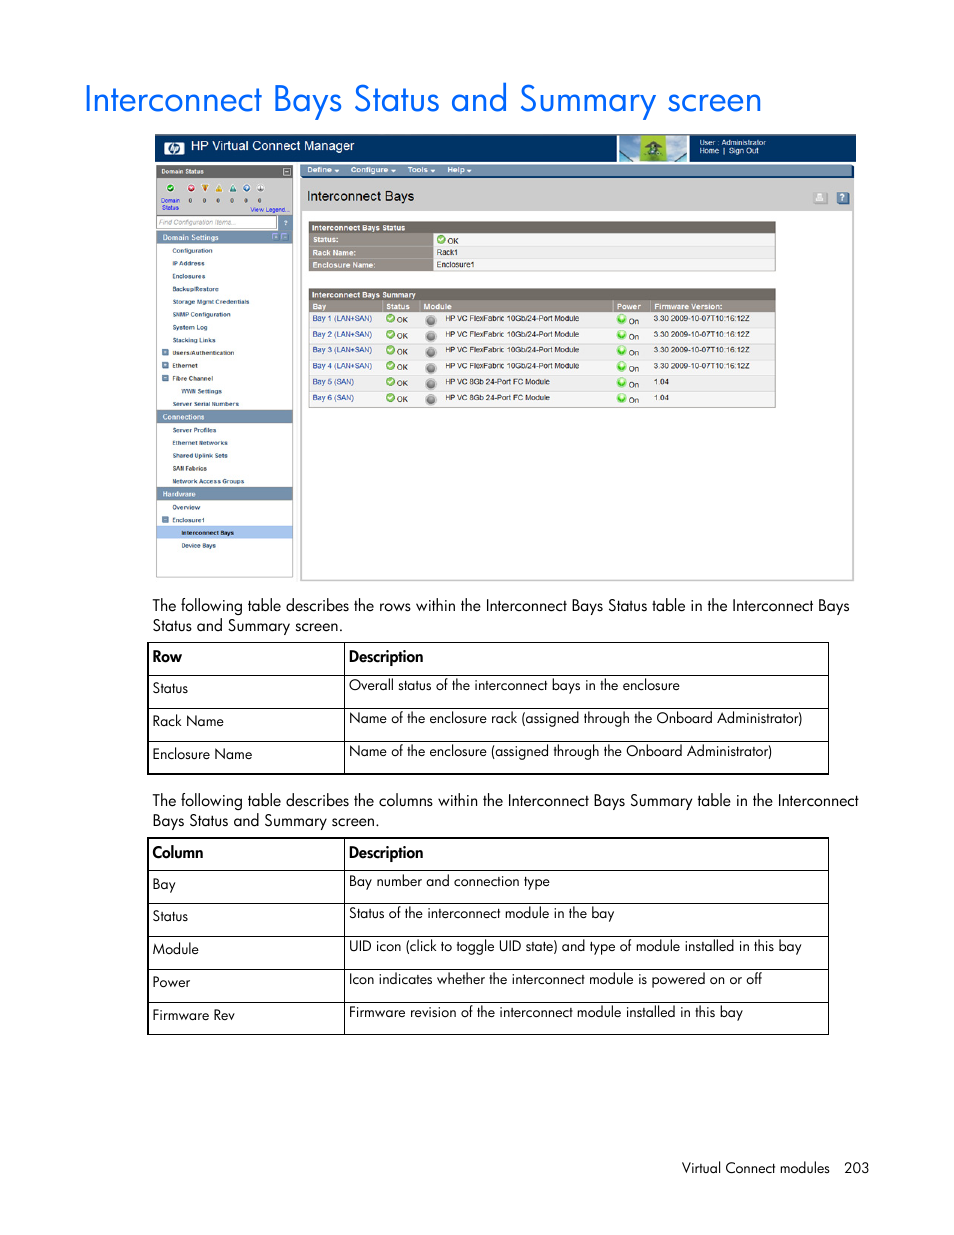Select the highlighted Interconnect Bays tree item
This screenshot has height=1235, width=954.
pyautogui.click(x=225, y=533)
